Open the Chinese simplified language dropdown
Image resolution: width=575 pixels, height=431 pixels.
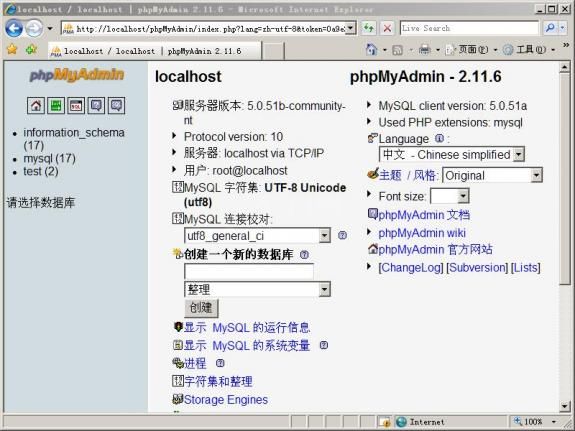coord(519,154)
